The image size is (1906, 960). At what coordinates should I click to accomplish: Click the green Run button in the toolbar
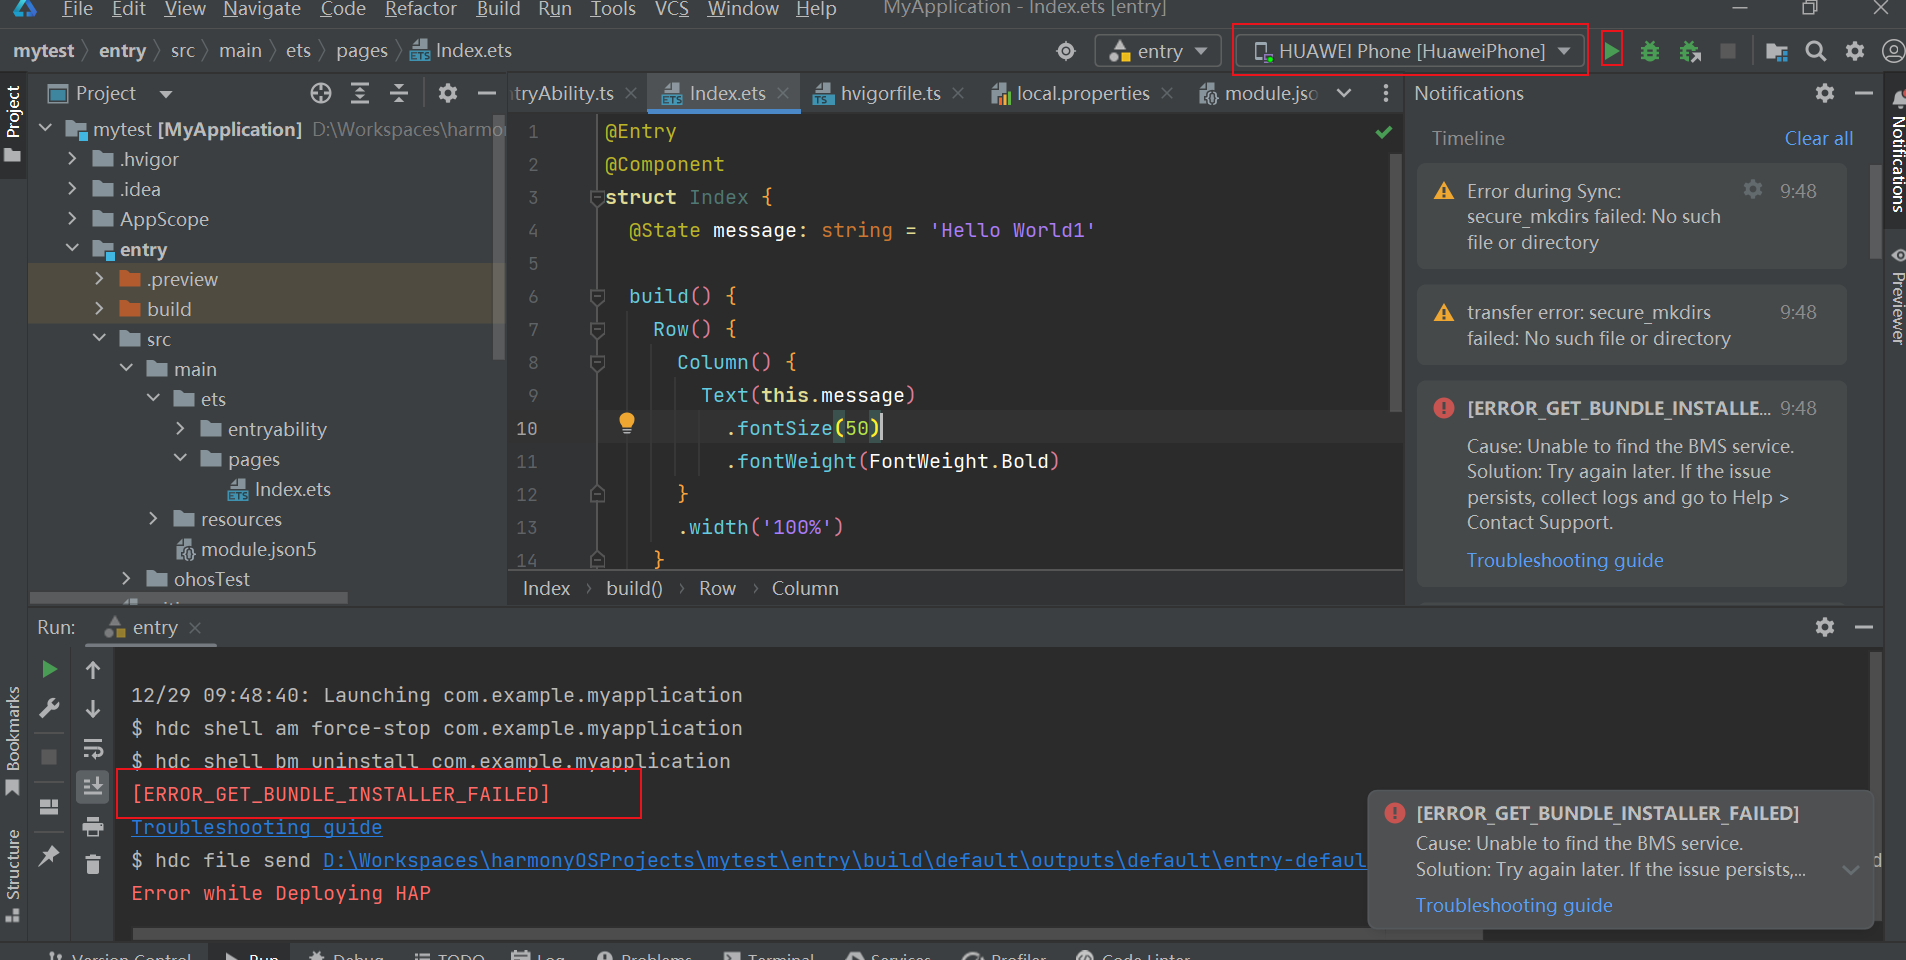coord(1611,51)
